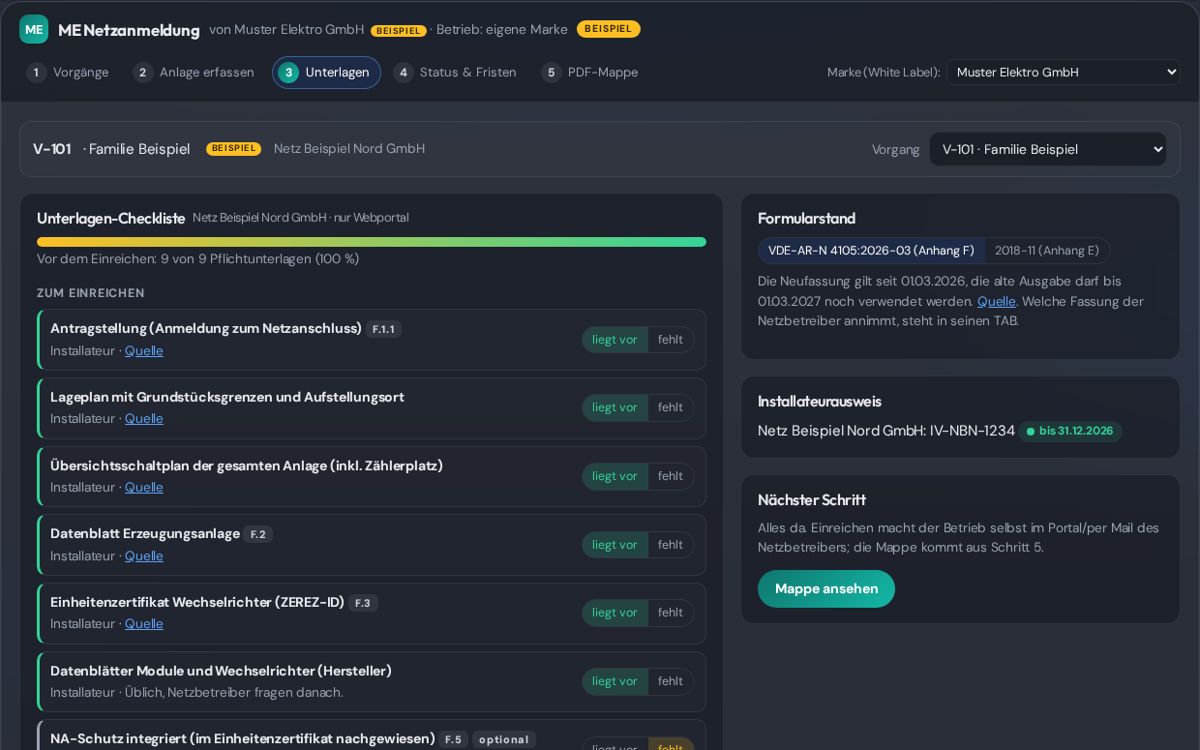Open Quelle link for Datenblatt Erzeugungsanlage
The width and height of the screenshot is (1200, 750).
pos(144,556)
